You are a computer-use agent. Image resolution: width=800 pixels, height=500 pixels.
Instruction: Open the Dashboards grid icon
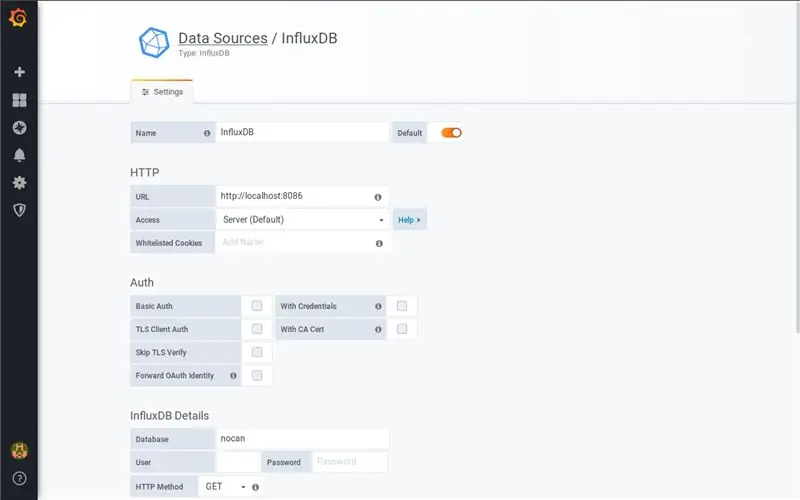[x=19, y=100]
